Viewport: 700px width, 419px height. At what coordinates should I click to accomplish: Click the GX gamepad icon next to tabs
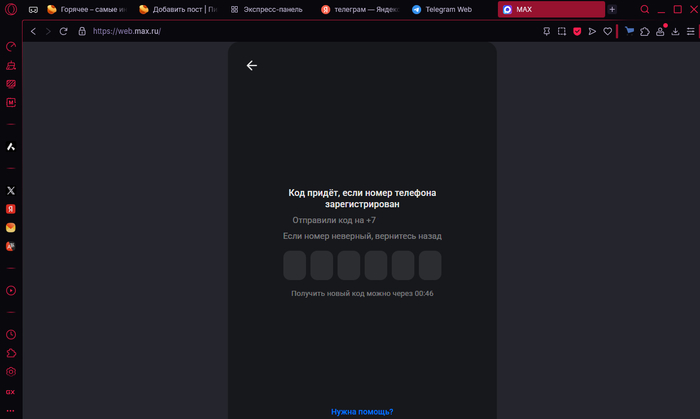(x=33, y=9)
